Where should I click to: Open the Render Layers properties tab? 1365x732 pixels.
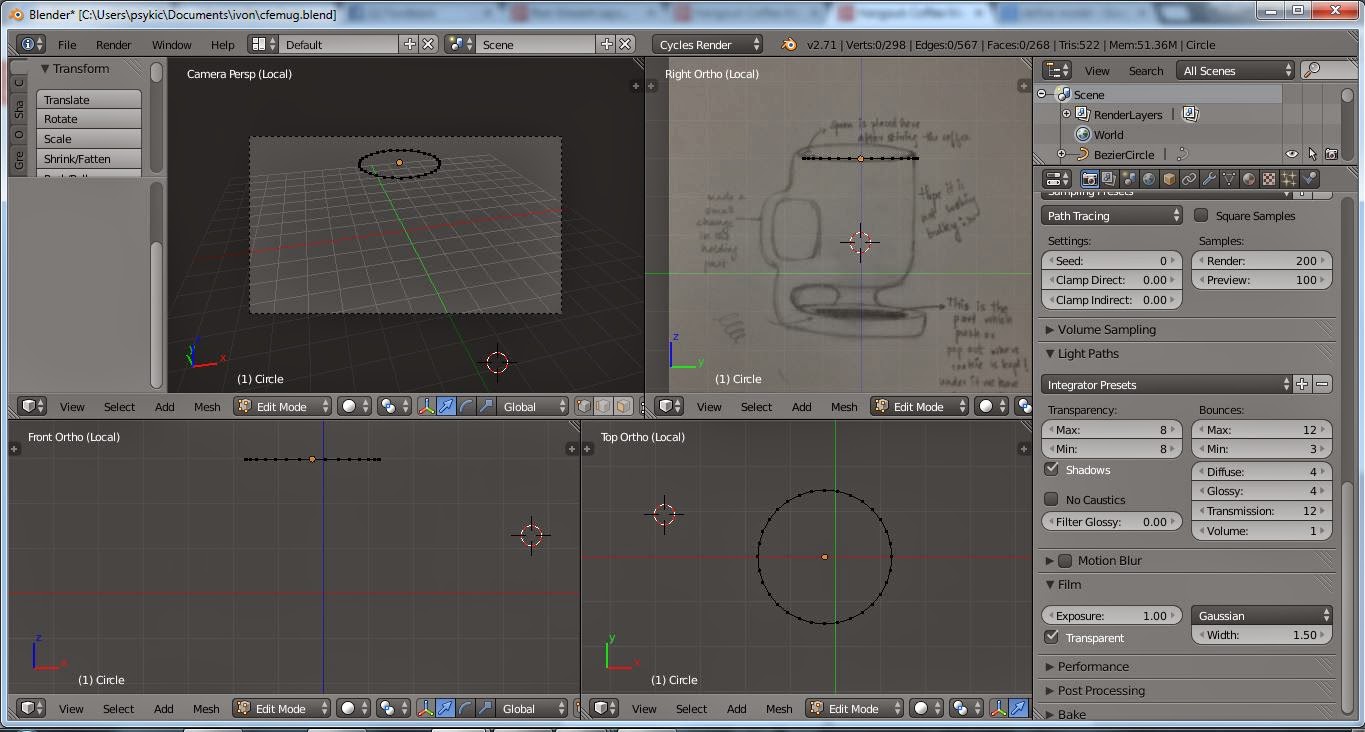pyautogui.click(x=1110, y=179)
